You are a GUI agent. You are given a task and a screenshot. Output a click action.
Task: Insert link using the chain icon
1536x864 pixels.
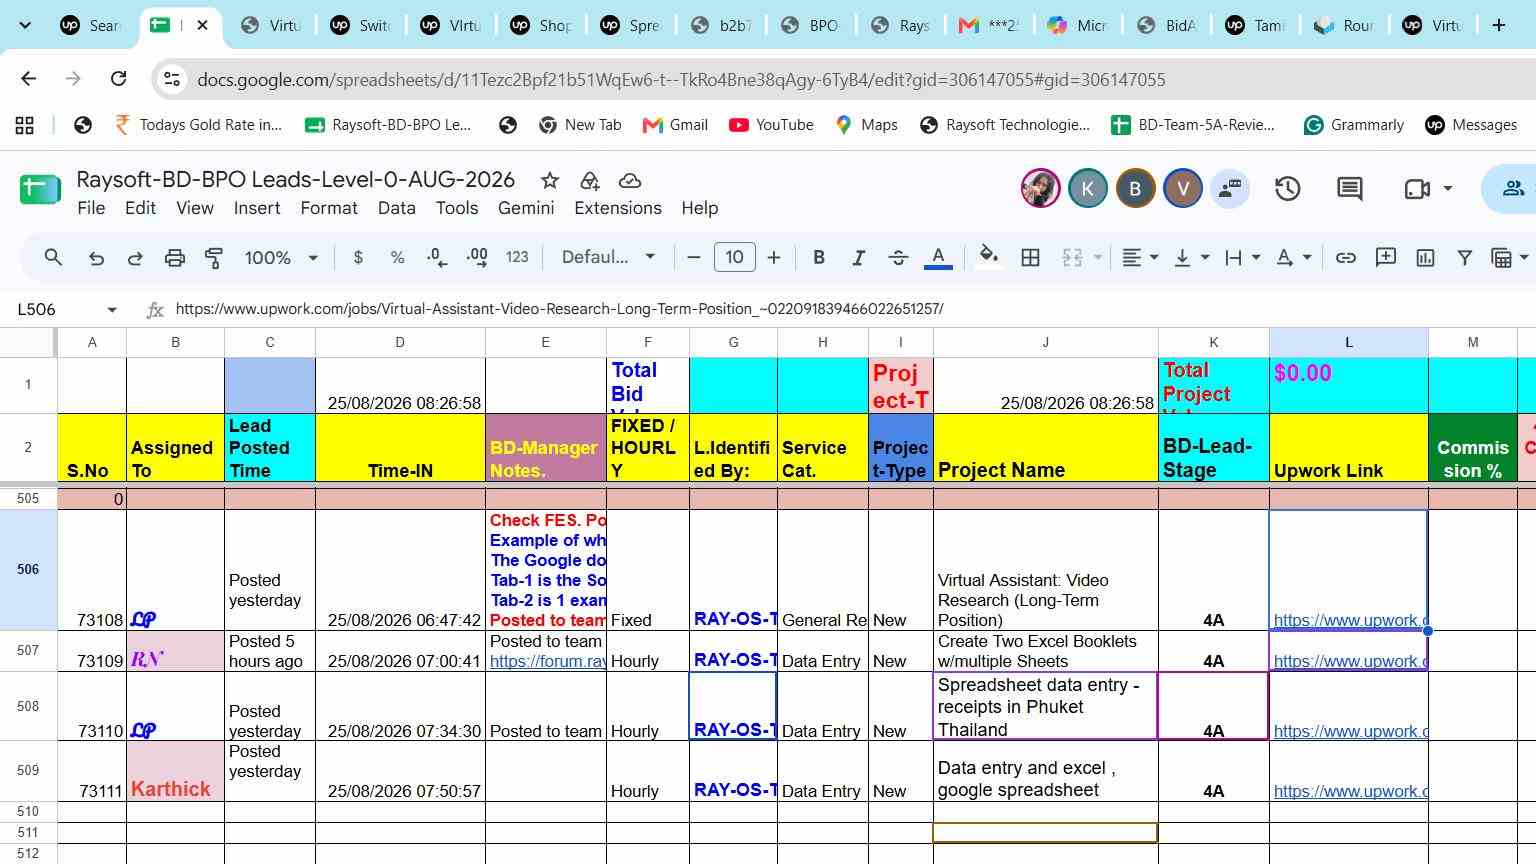(1346, 258)
